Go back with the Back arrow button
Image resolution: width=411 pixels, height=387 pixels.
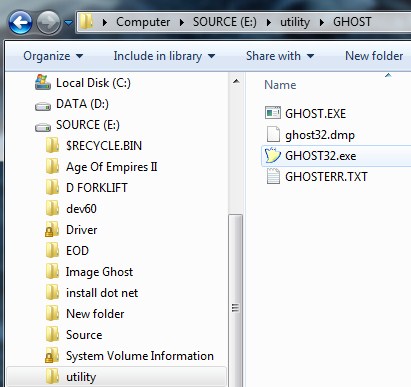[20, 23]
